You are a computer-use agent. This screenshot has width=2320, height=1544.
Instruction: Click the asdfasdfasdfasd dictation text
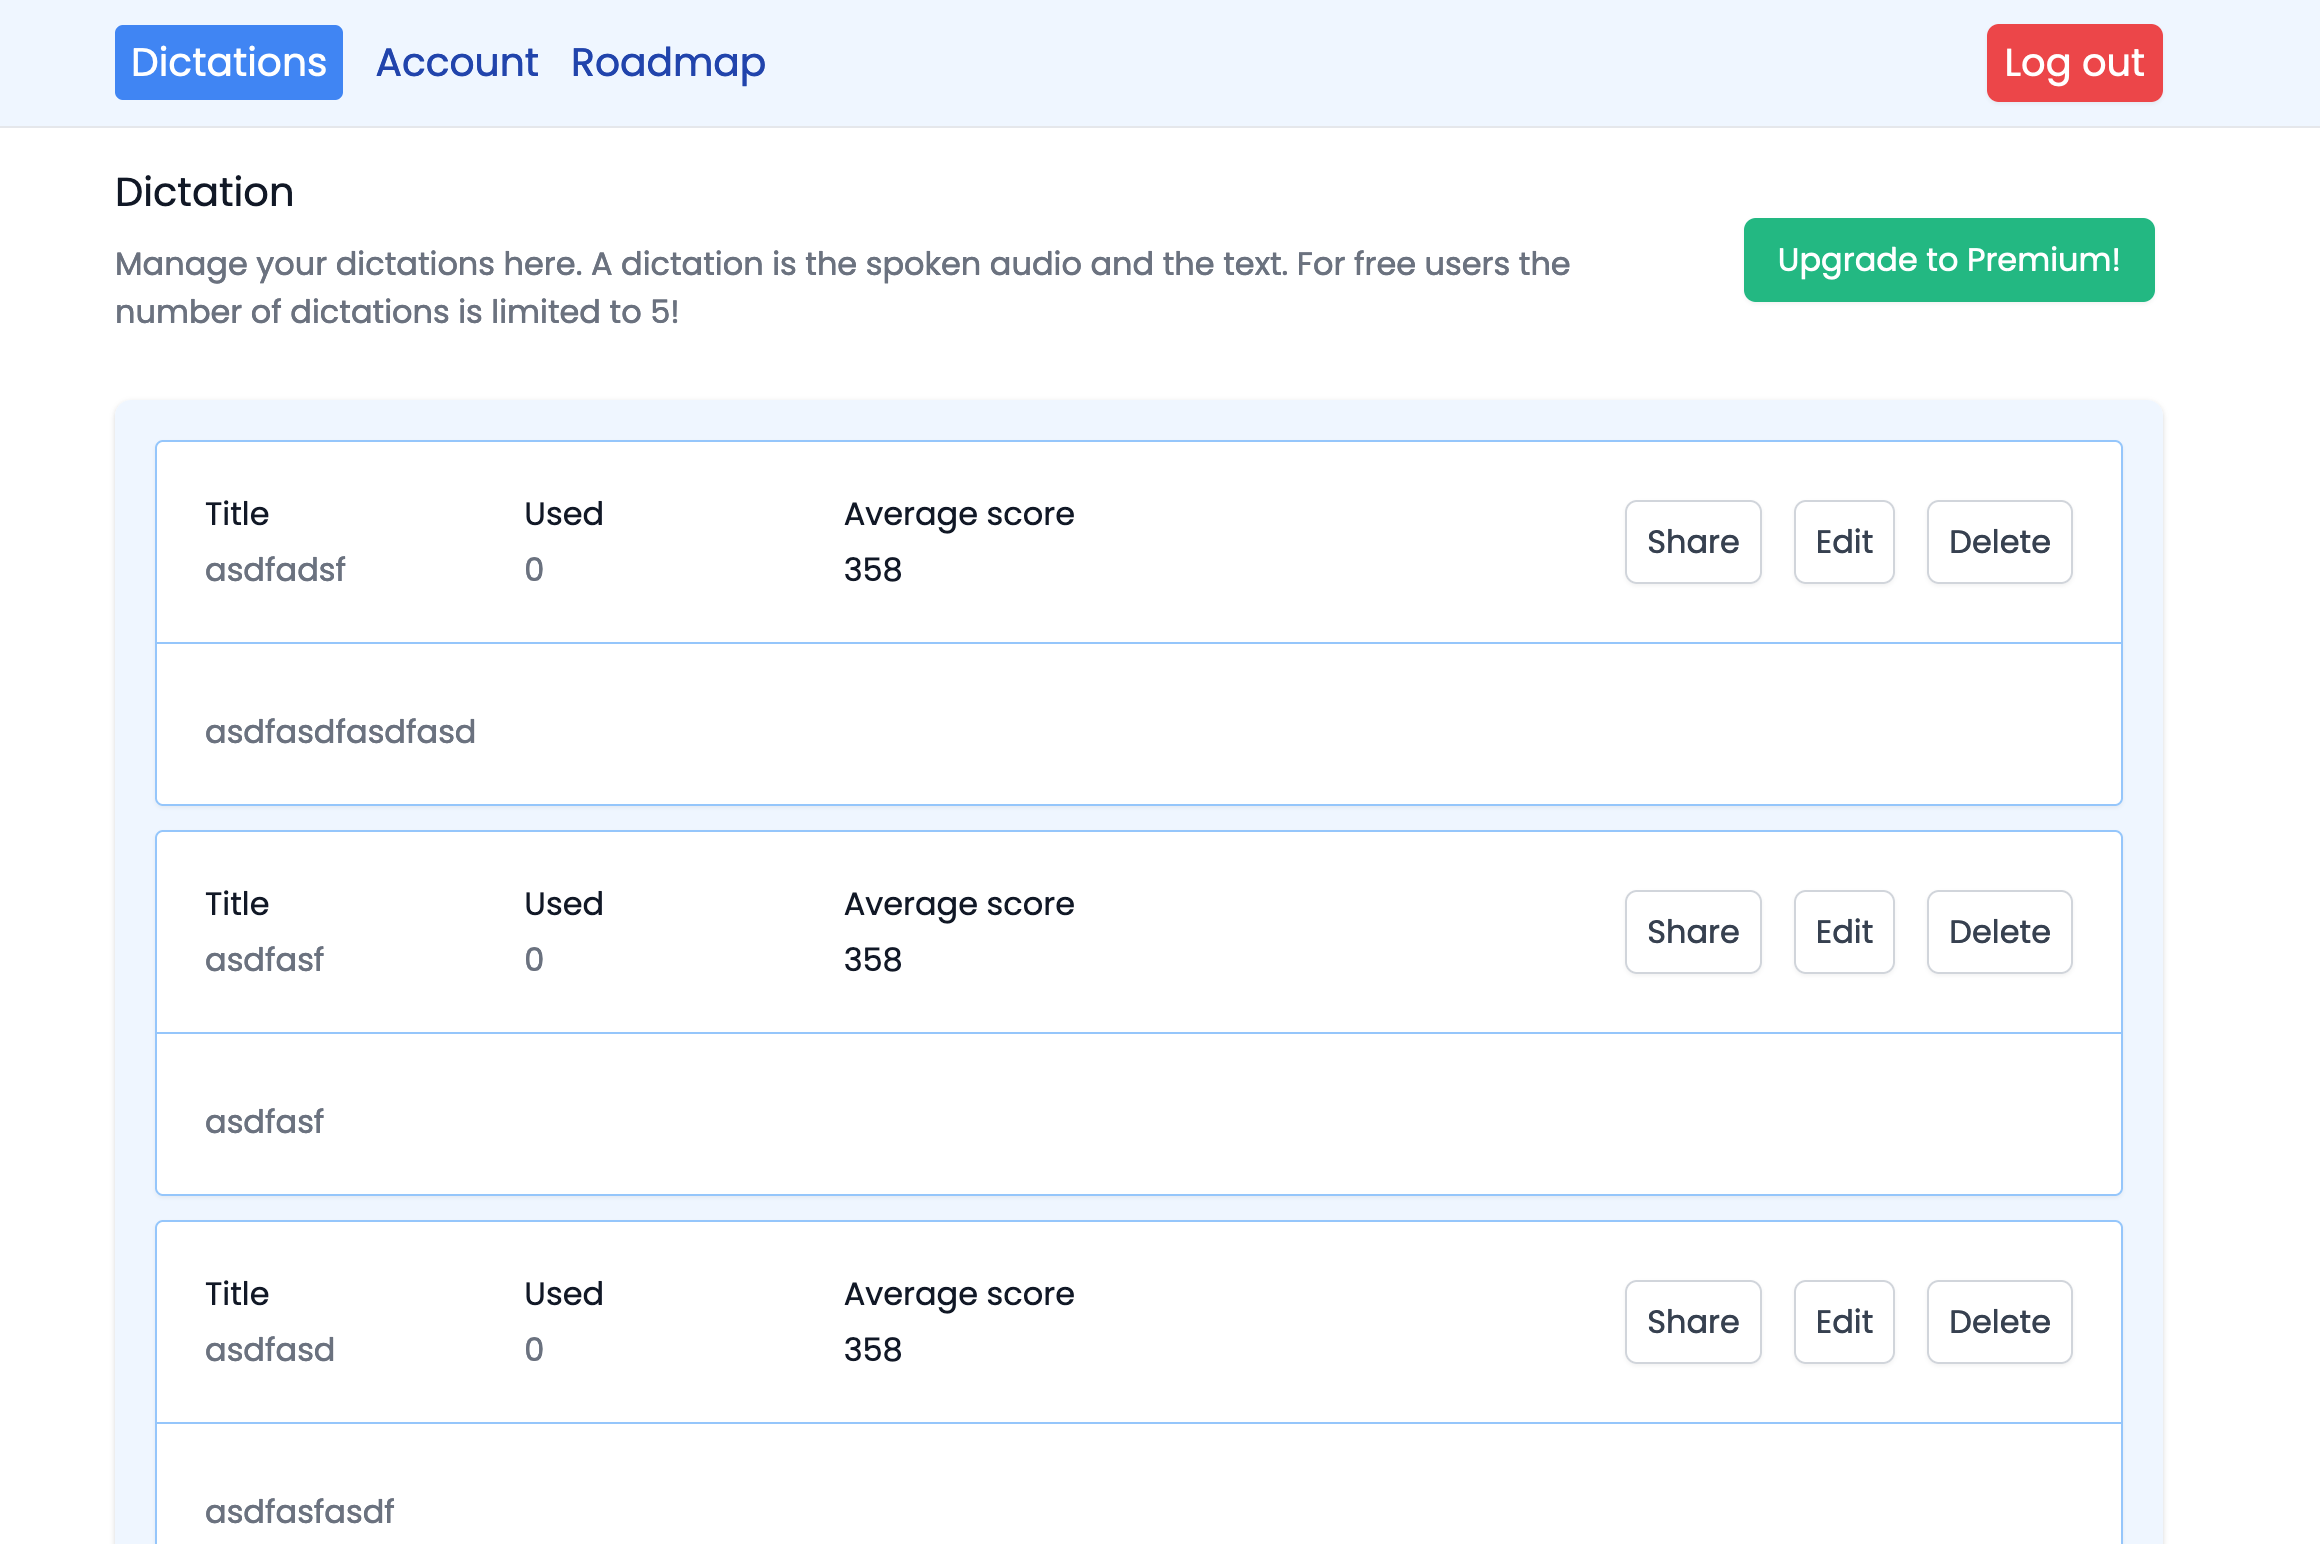[x=340, y=732]
